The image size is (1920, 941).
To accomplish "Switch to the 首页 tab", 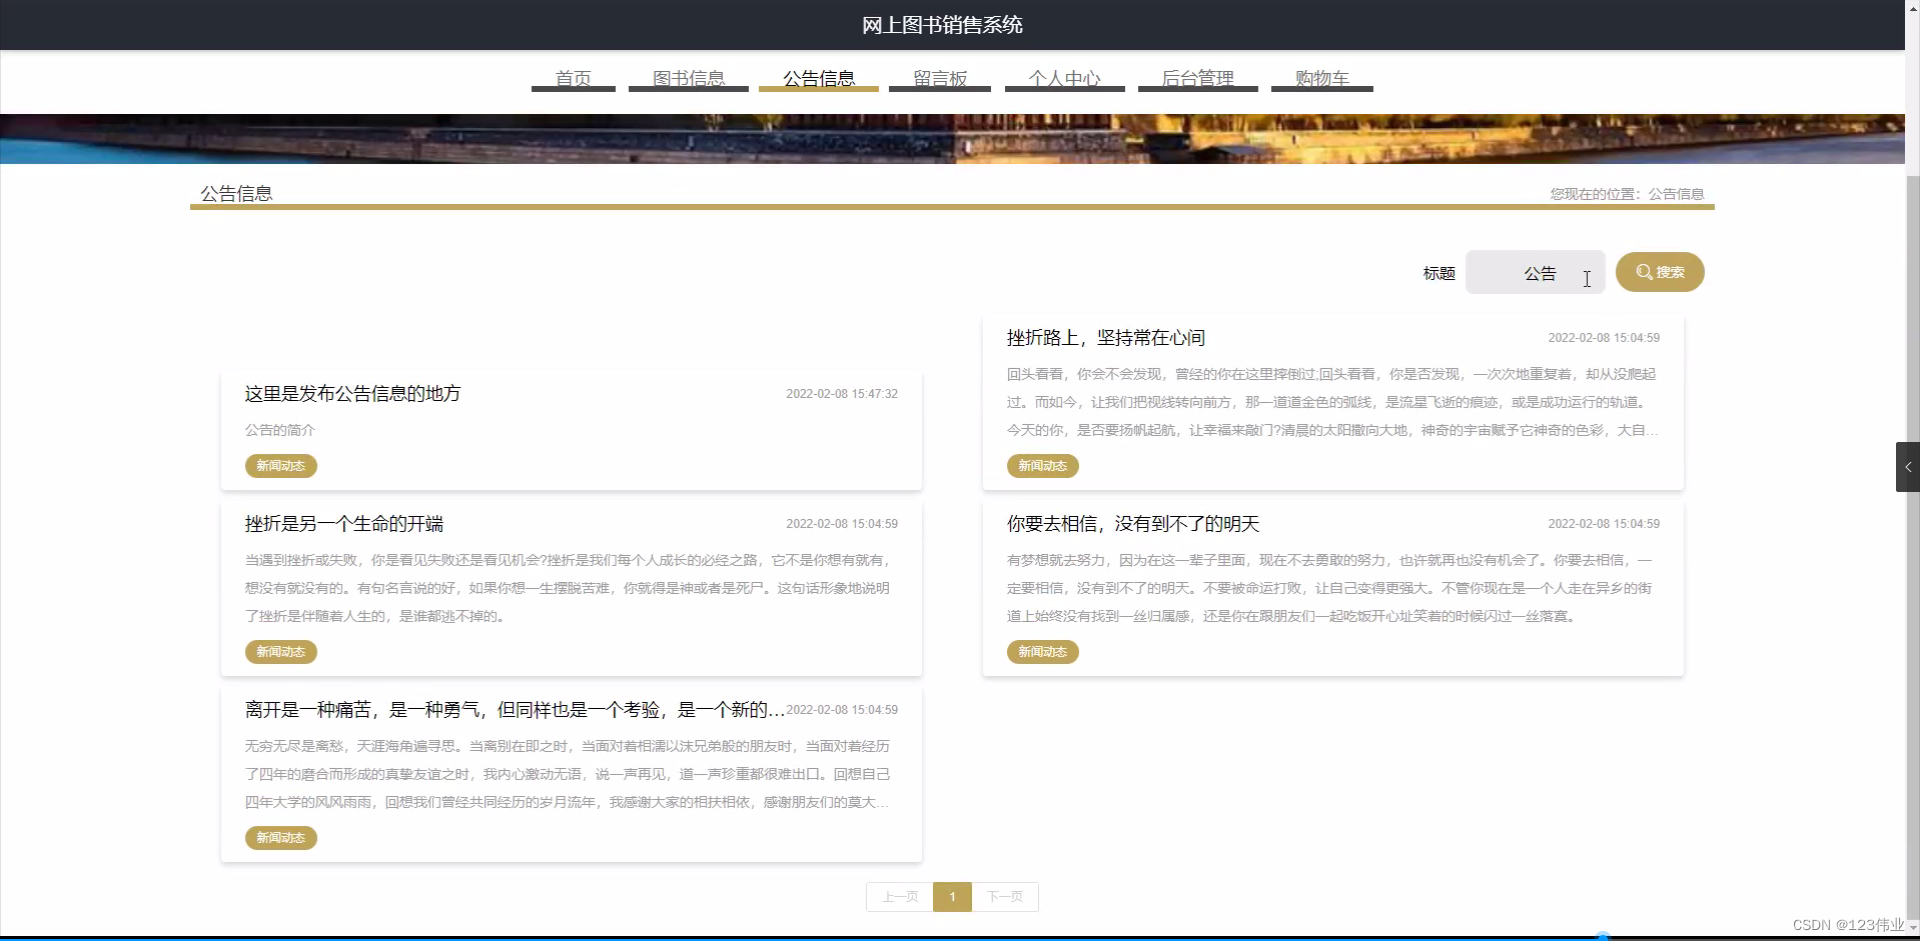I will tap(573, 78).
